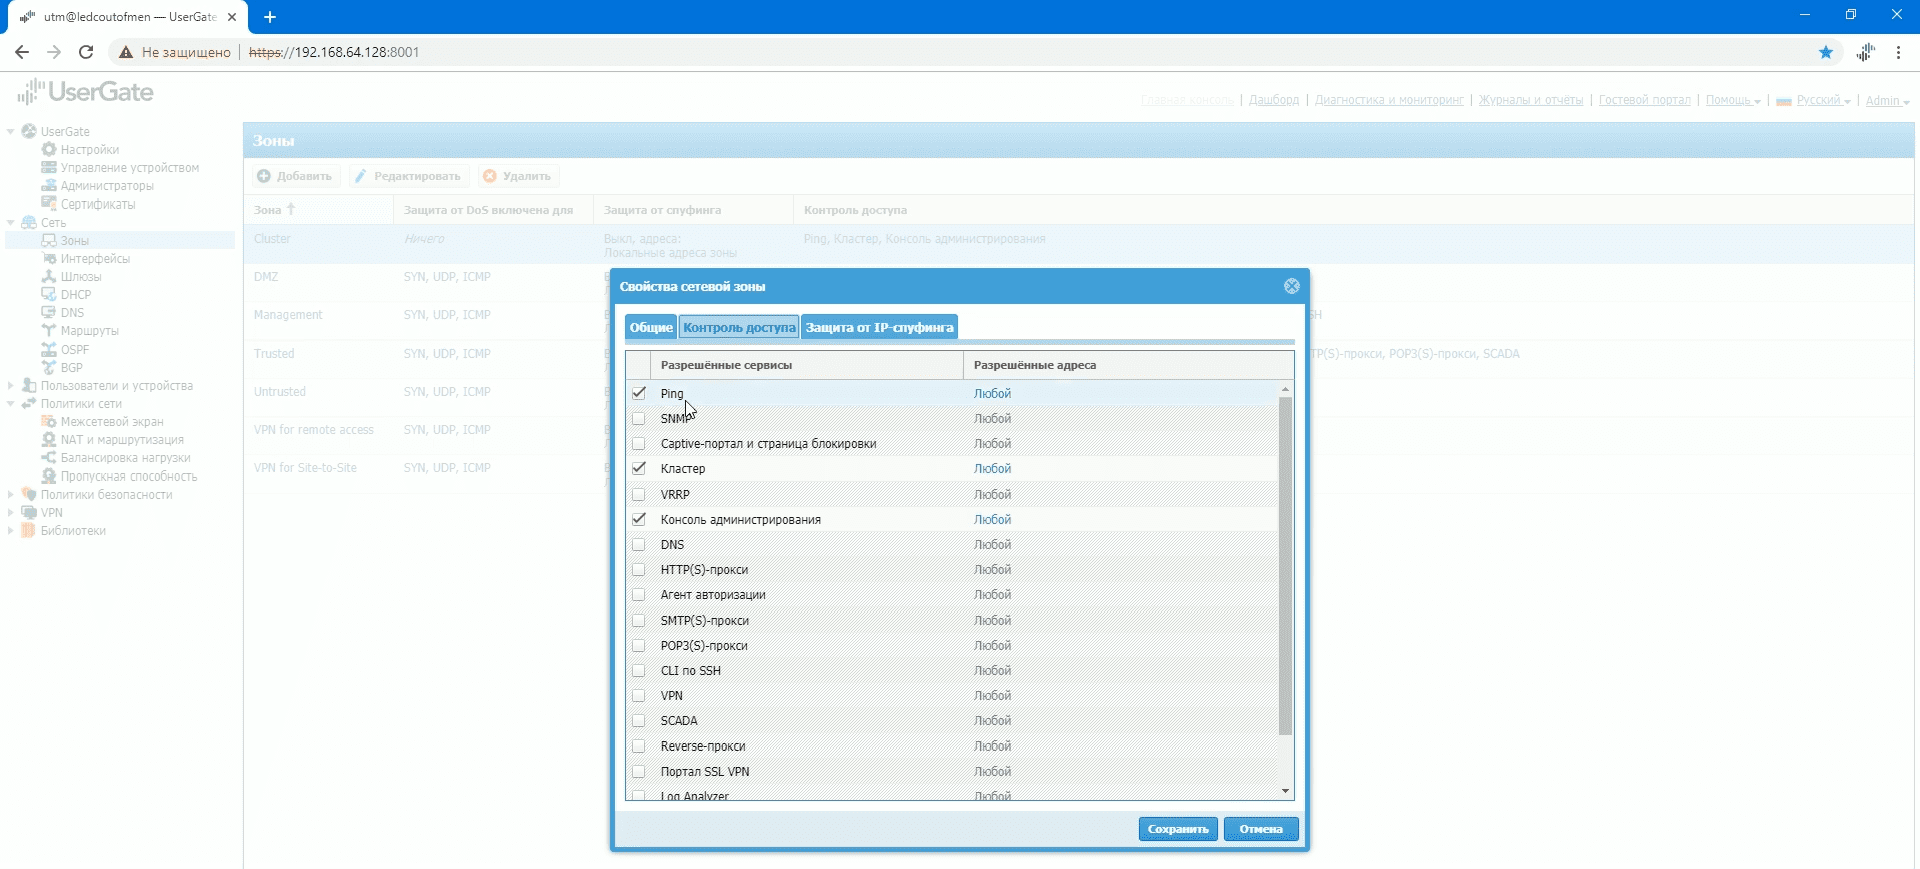Open the browser three-dot menu

pos(1899,52)
